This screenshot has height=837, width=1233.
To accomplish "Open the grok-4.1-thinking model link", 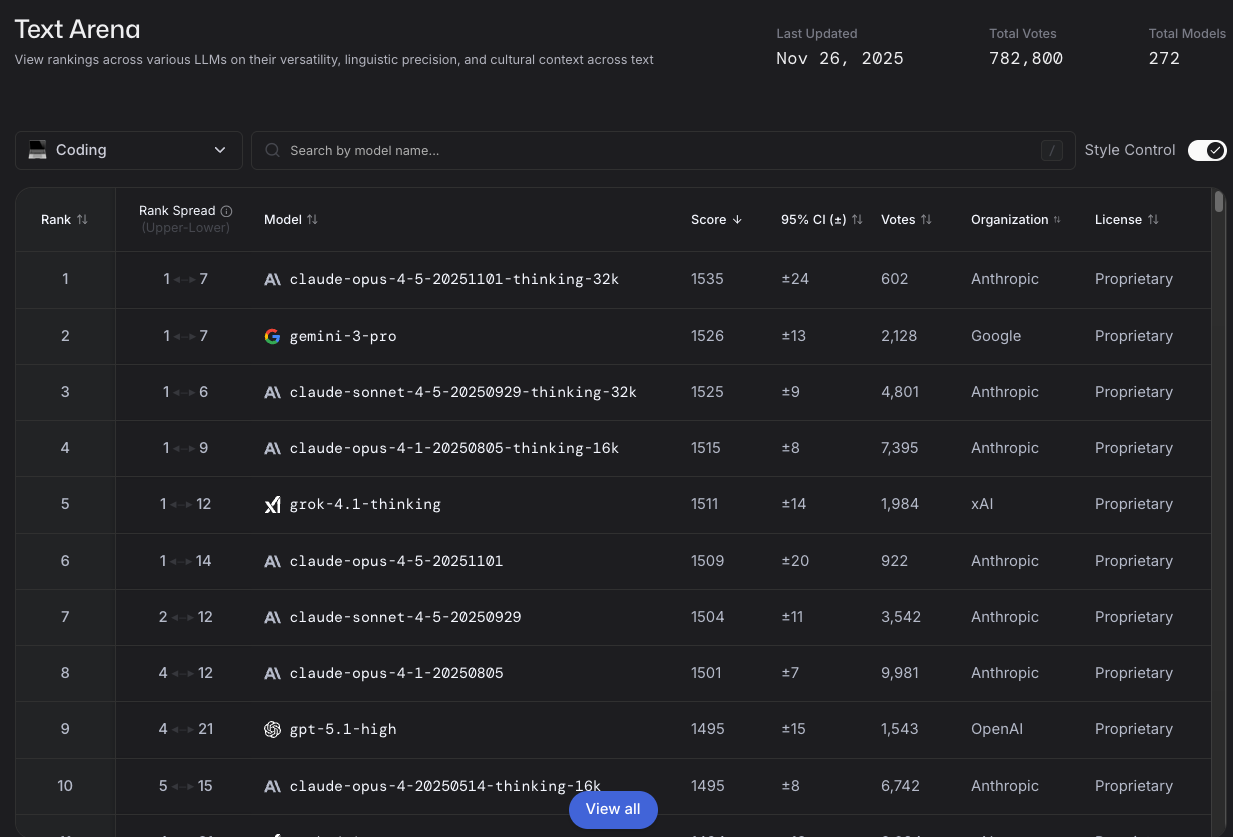I will coord(365,504).
